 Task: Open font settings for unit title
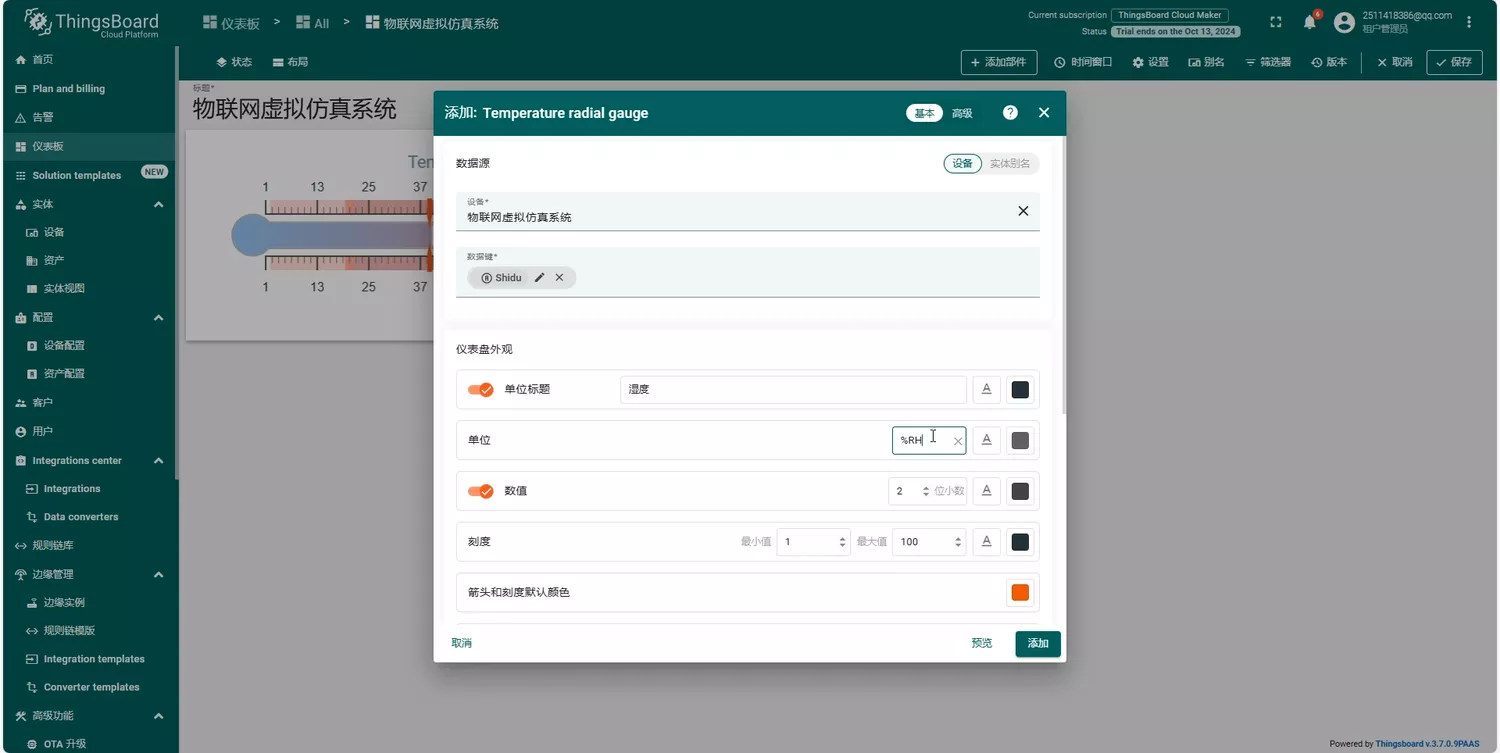coord(986,390)
